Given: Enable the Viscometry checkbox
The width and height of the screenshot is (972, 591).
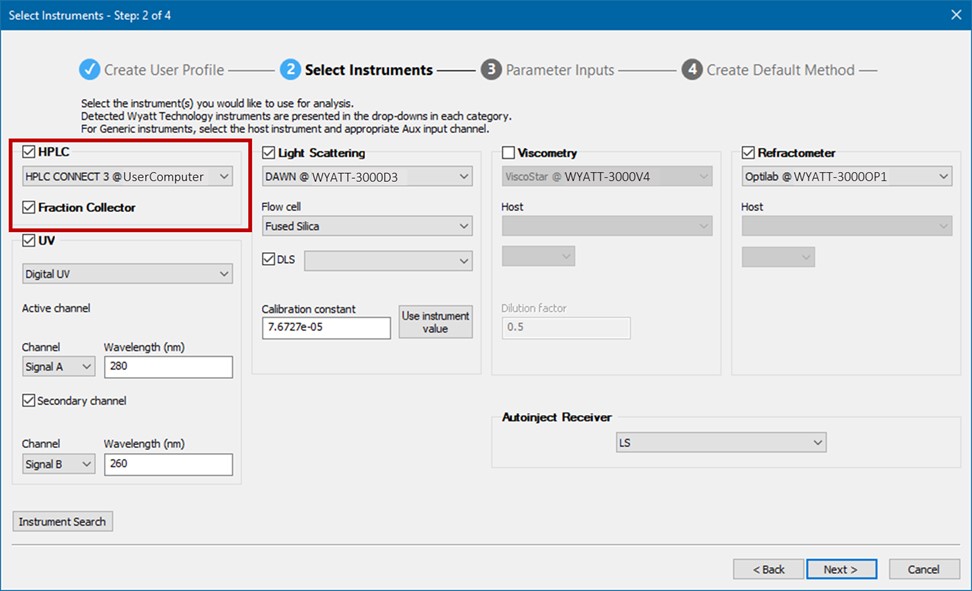Looking at the screenshot, I should point(508,153).
